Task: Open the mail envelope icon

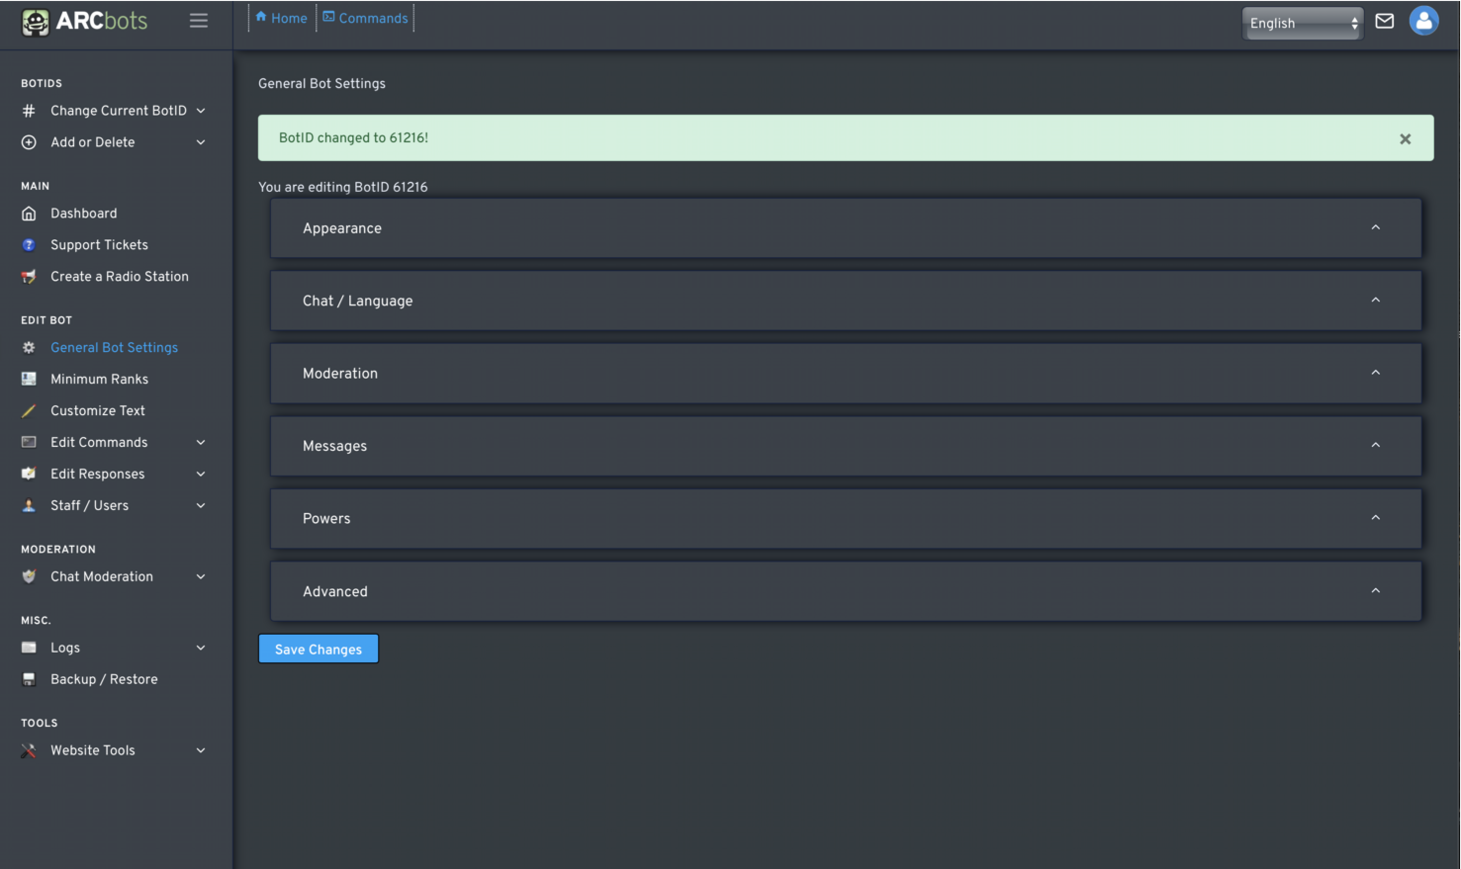Action: coord(1384,21)
